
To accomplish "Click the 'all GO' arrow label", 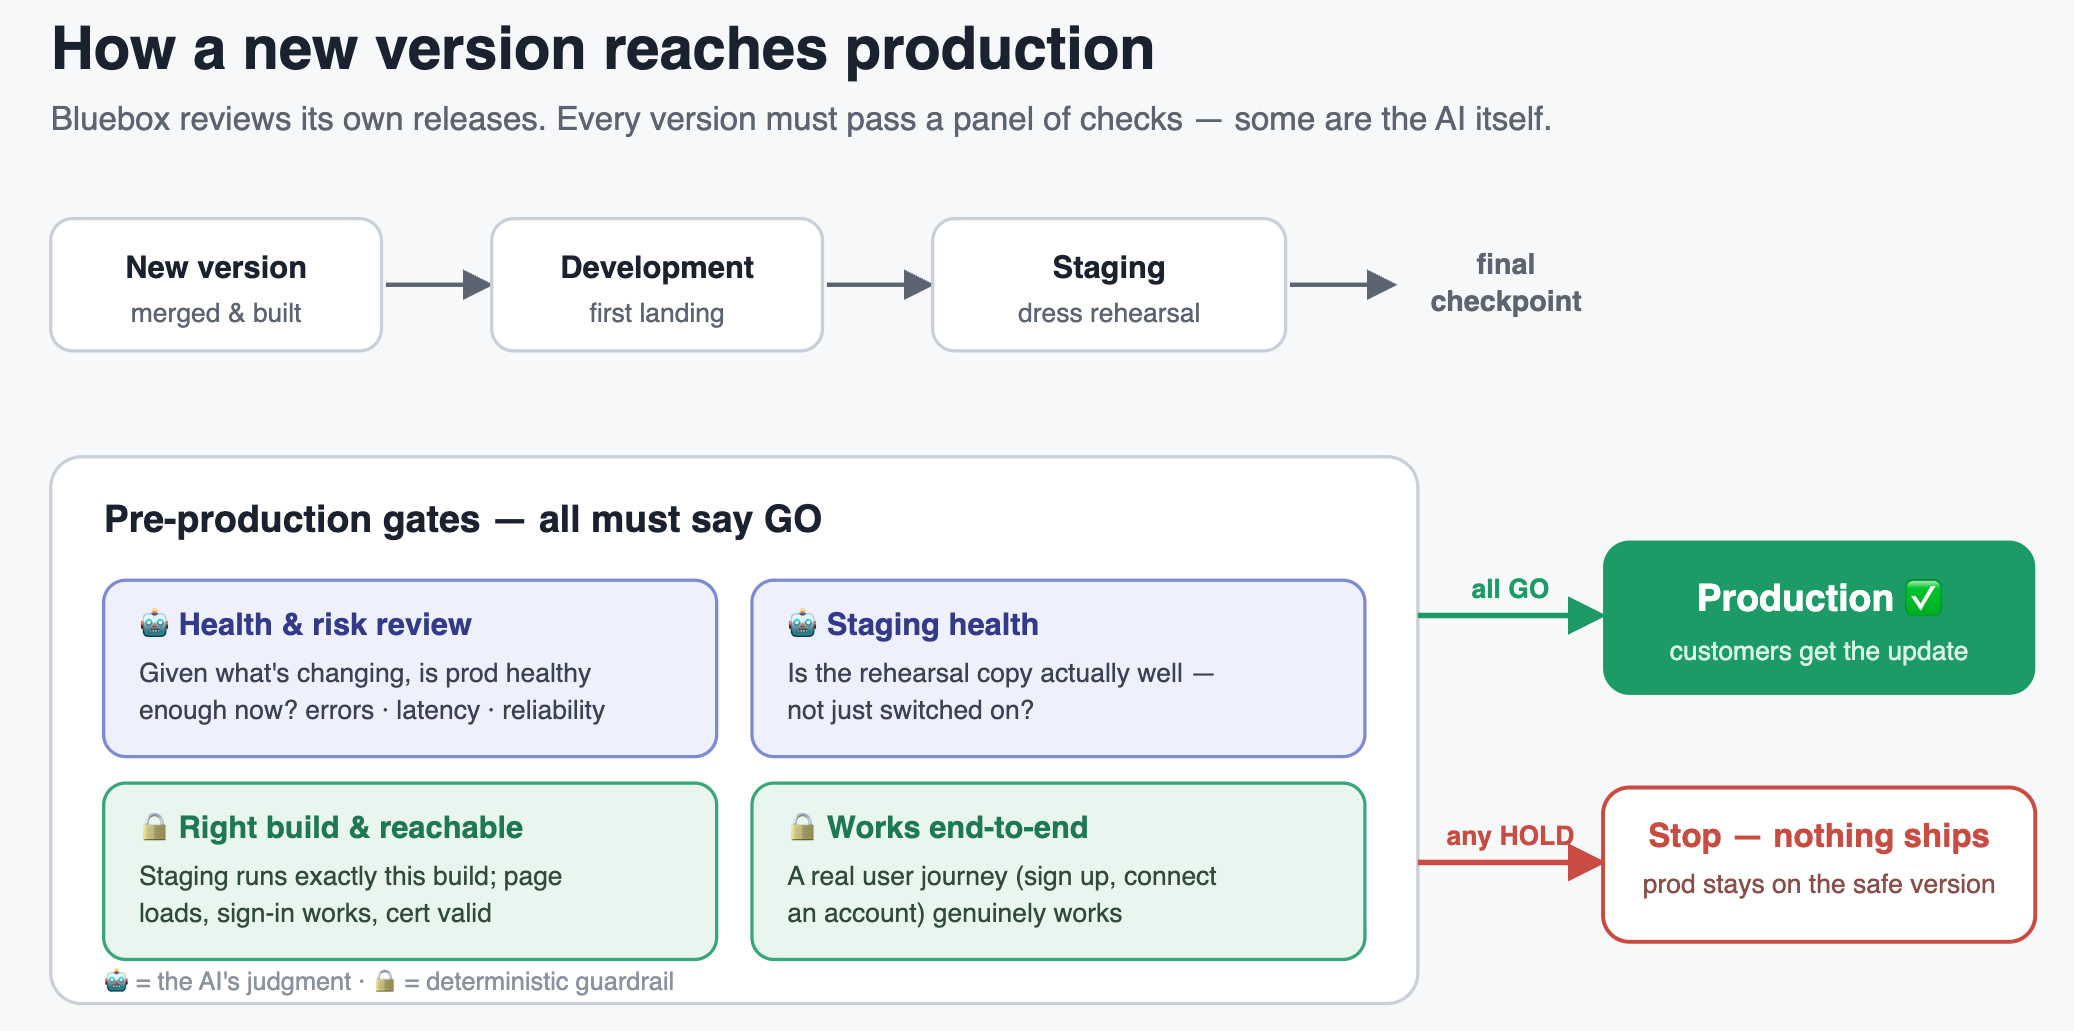I will coord(1510,589).
